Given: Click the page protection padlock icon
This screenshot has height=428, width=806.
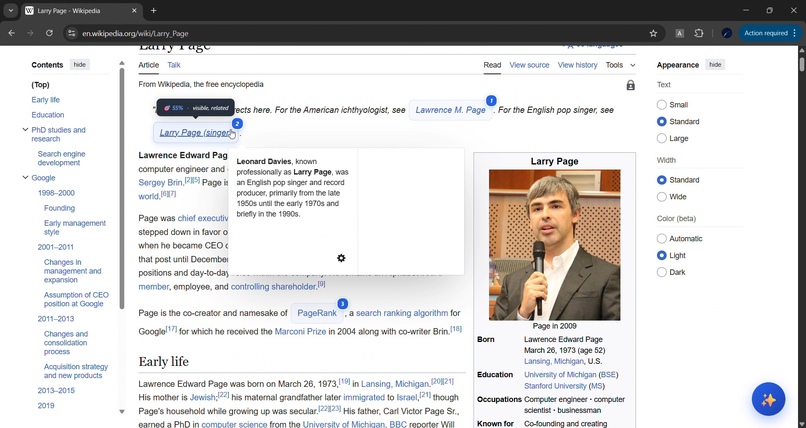Looking at the screenshot, I should (x=631, y=85).
